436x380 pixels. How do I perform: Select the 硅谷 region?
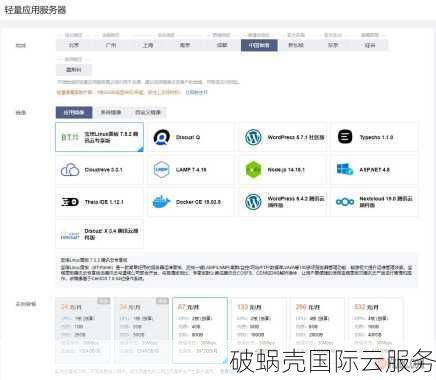pos(370,45)
